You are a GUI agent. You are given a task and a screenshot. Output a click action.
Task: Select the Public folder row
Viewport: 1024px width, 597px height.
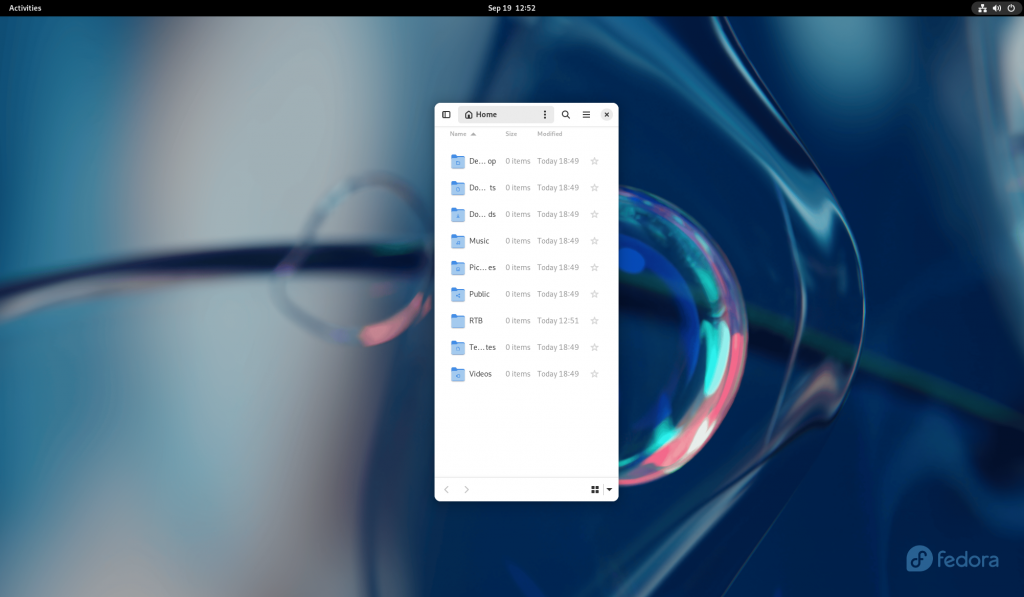(x=520, y=293)
